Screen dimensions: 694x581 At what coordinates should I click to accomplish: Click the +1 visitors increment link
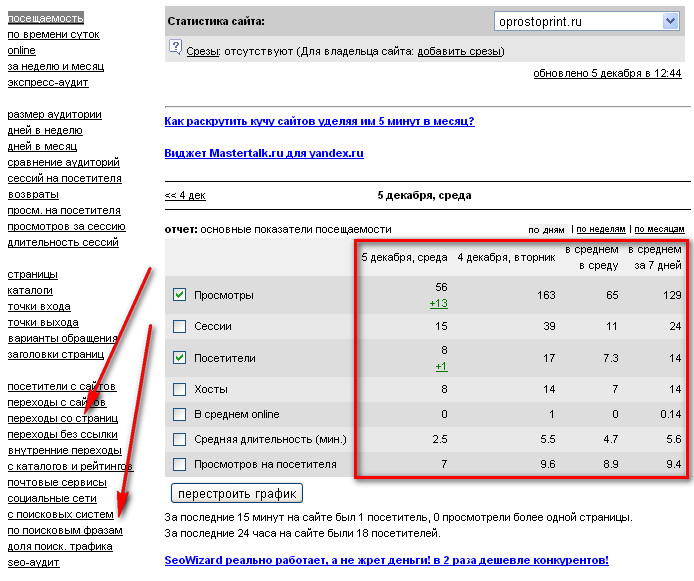pos(441,366)
